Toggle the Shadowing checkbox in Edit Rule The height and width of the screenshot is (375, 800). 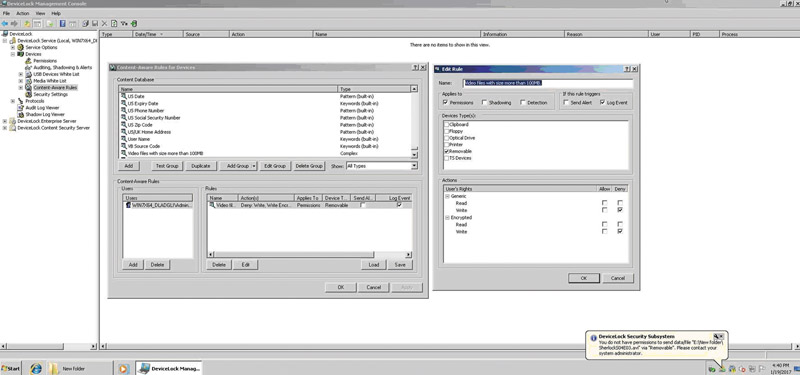484,103
